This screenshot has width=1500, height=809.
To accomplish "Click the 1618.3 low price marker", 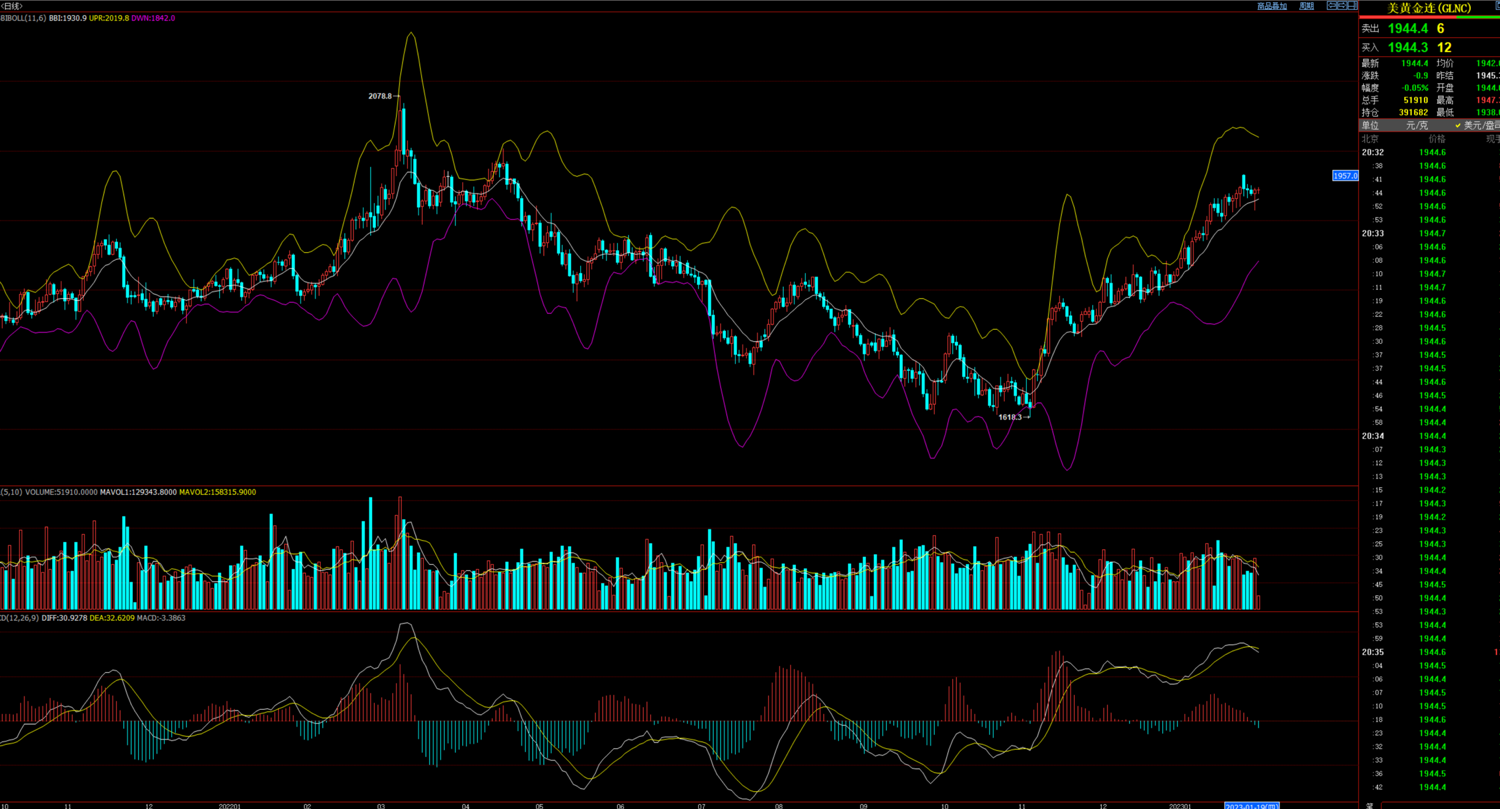I will pos(1010,417).
